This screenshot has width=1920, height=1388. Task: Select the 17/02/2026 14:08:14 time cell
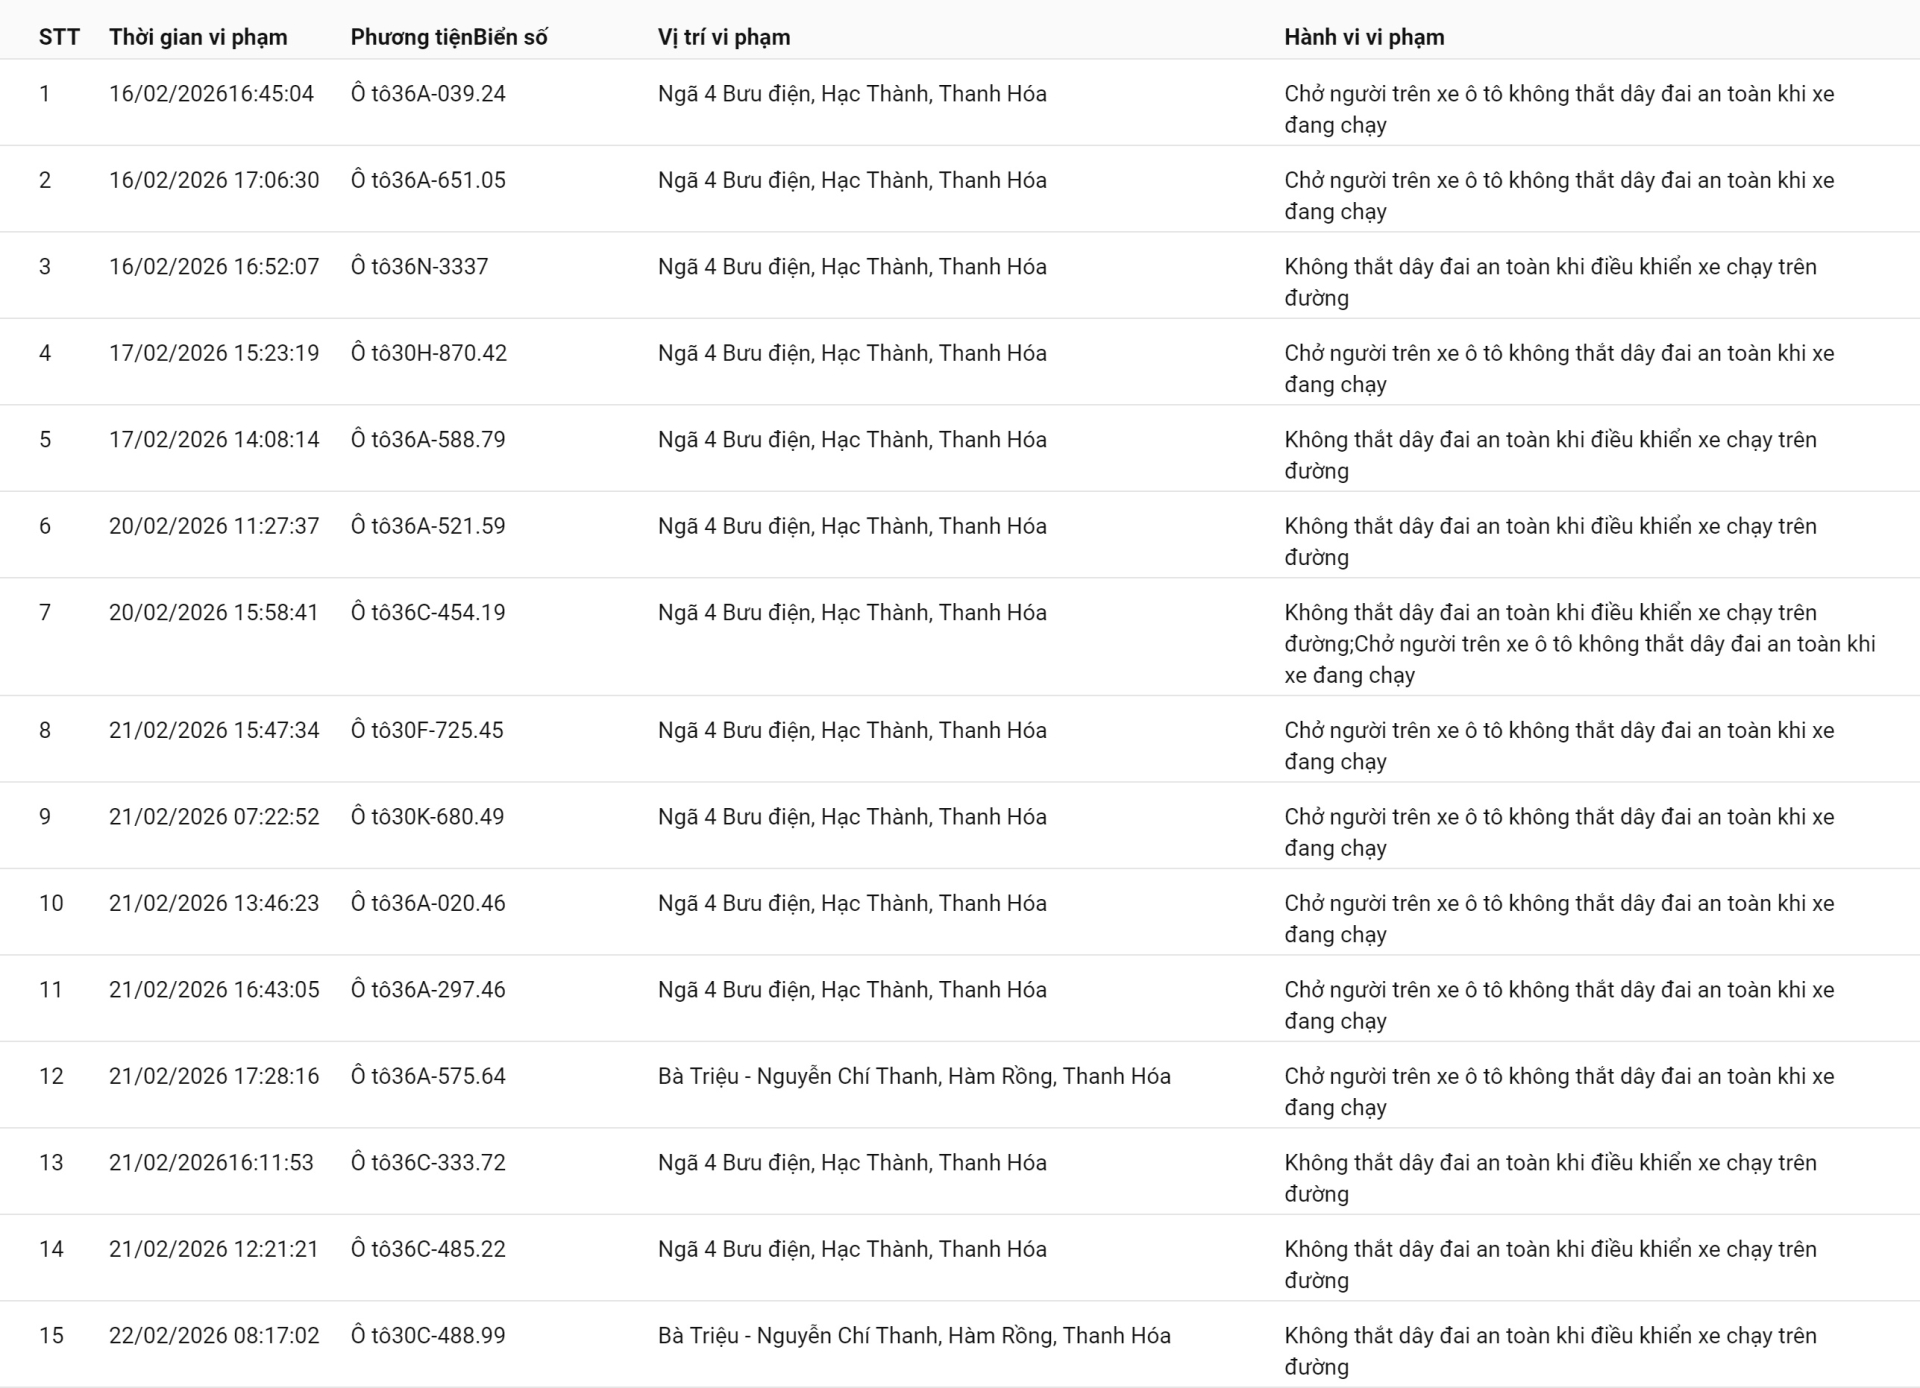pos(214,440)
